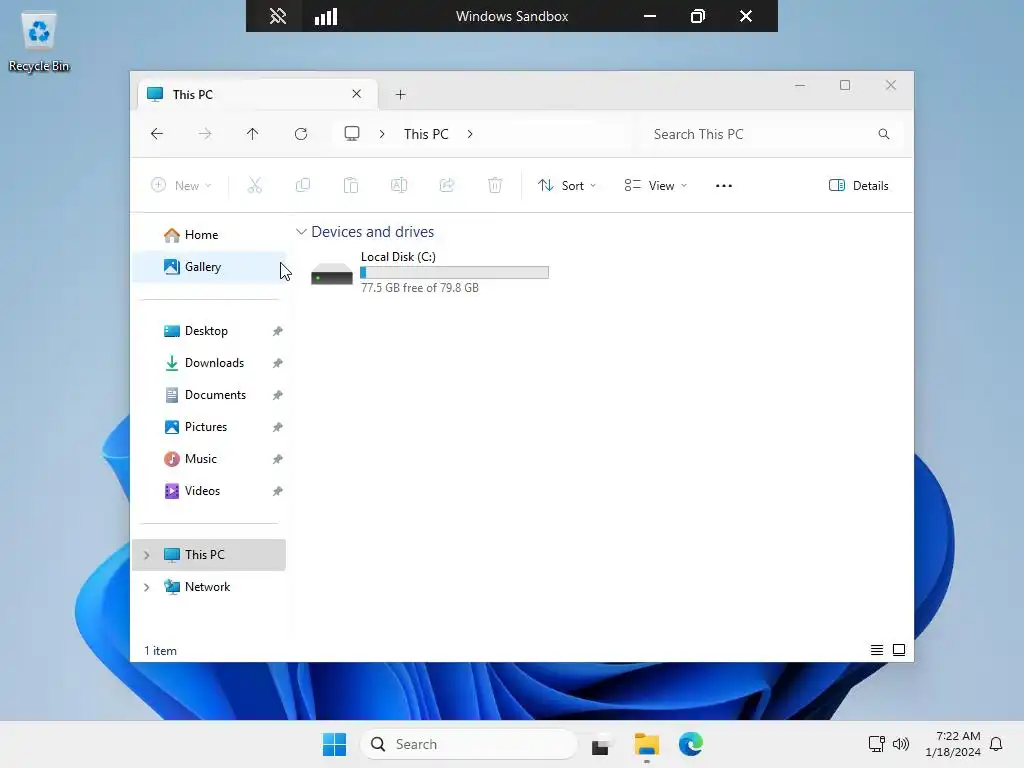Screen dimensions: 1024x768
Task: Open notifications bell icon
Action: [997, 744]
